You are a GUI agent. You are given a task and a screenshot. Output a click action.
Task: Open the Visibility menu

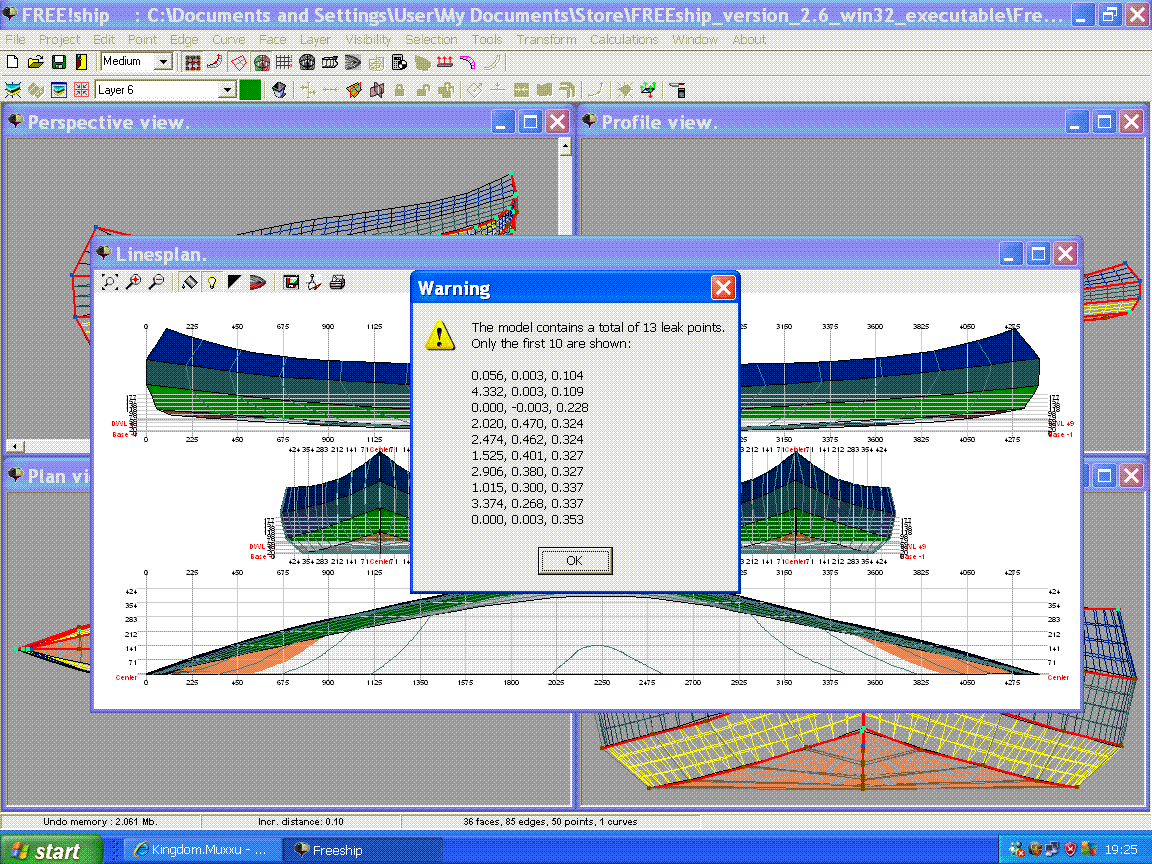click(x=368, y=40)
